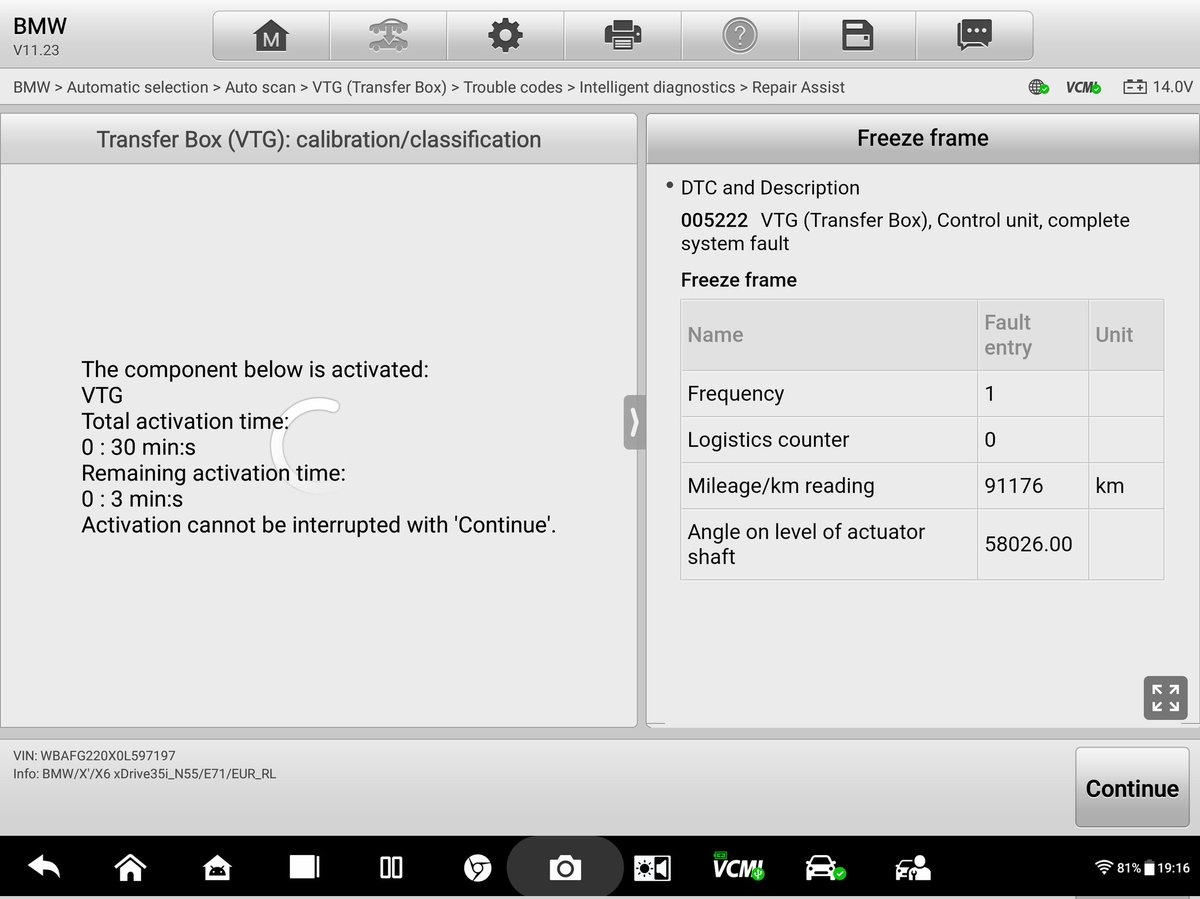1200x899 pixels.
Task: Select the value 58026.00
Action: [x=1029, y=544]
